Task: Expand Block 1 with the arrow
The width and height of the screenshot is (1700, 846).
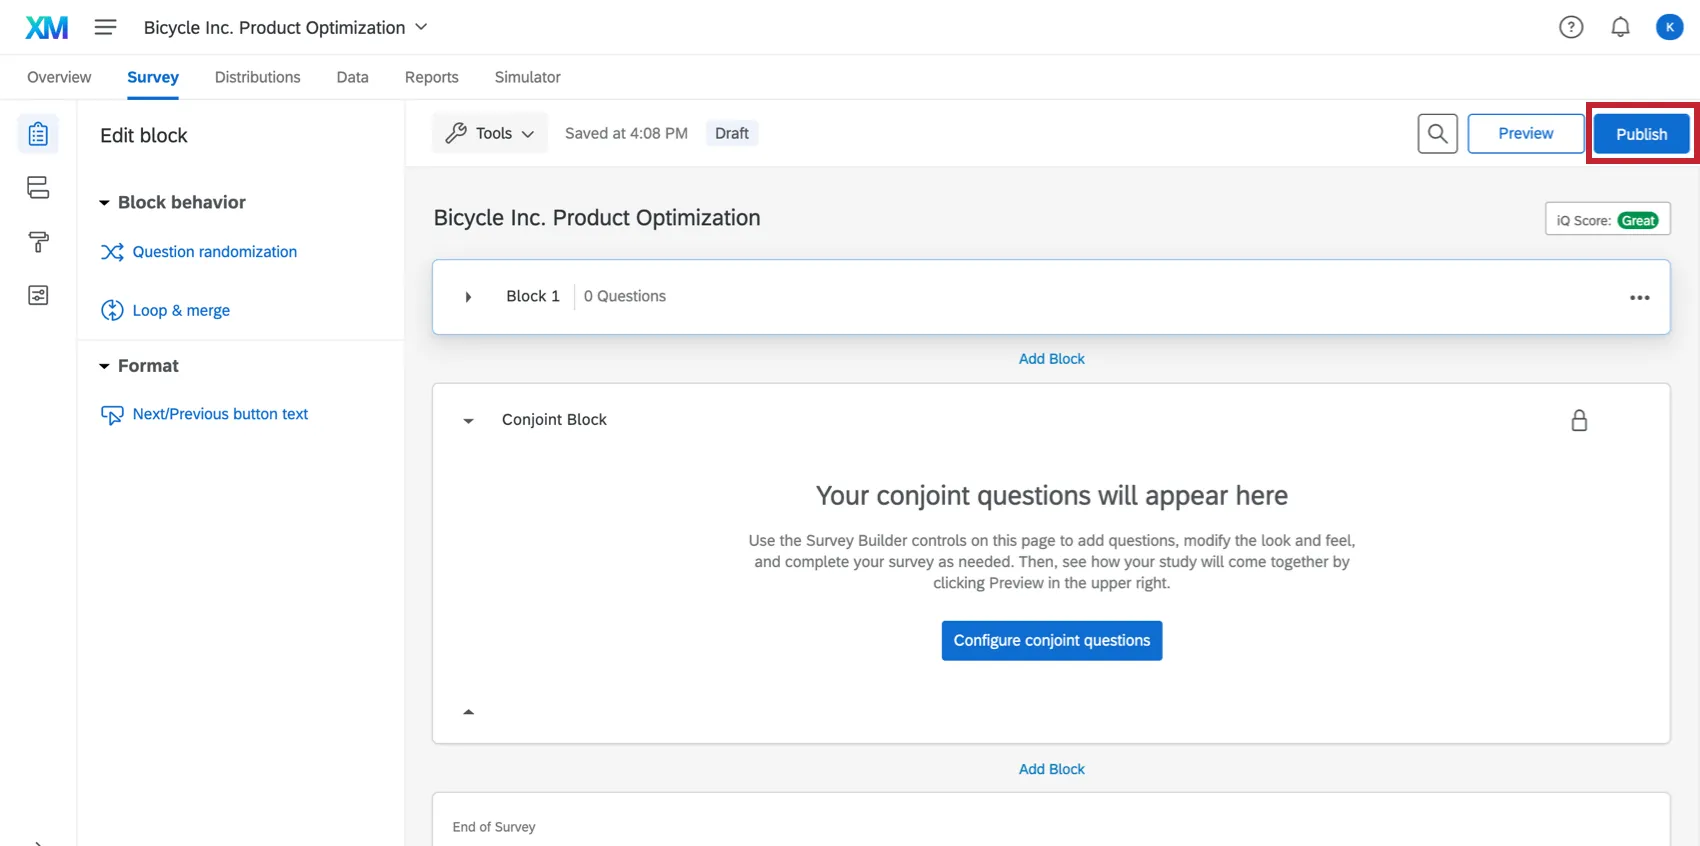Action: pos(468,297)
